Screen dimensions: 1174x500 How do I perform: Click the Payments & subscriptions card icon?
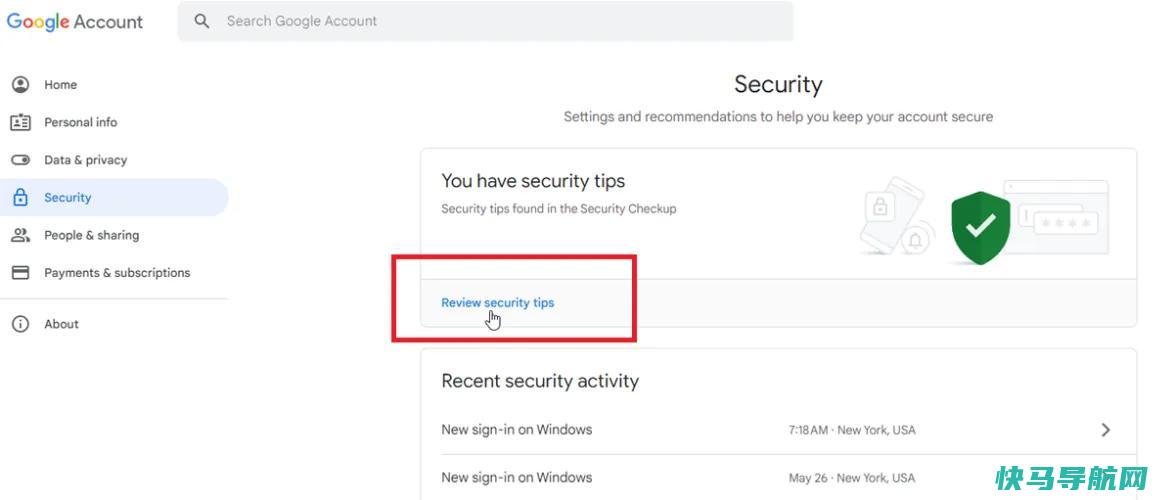(x=20, y=272)
